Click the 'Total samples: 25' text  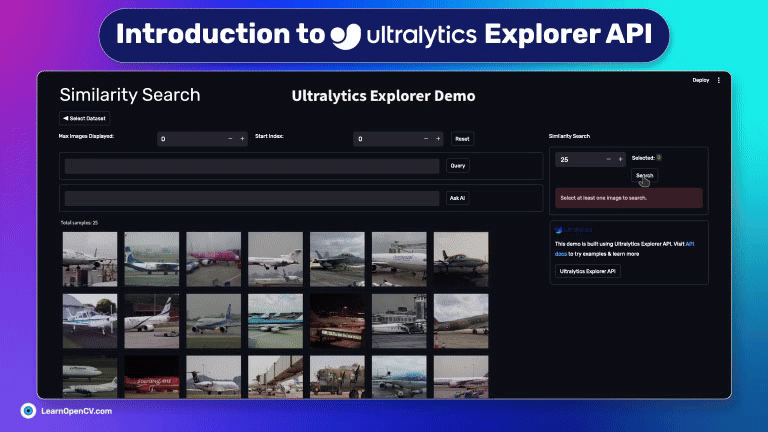(x=79, y=223)
